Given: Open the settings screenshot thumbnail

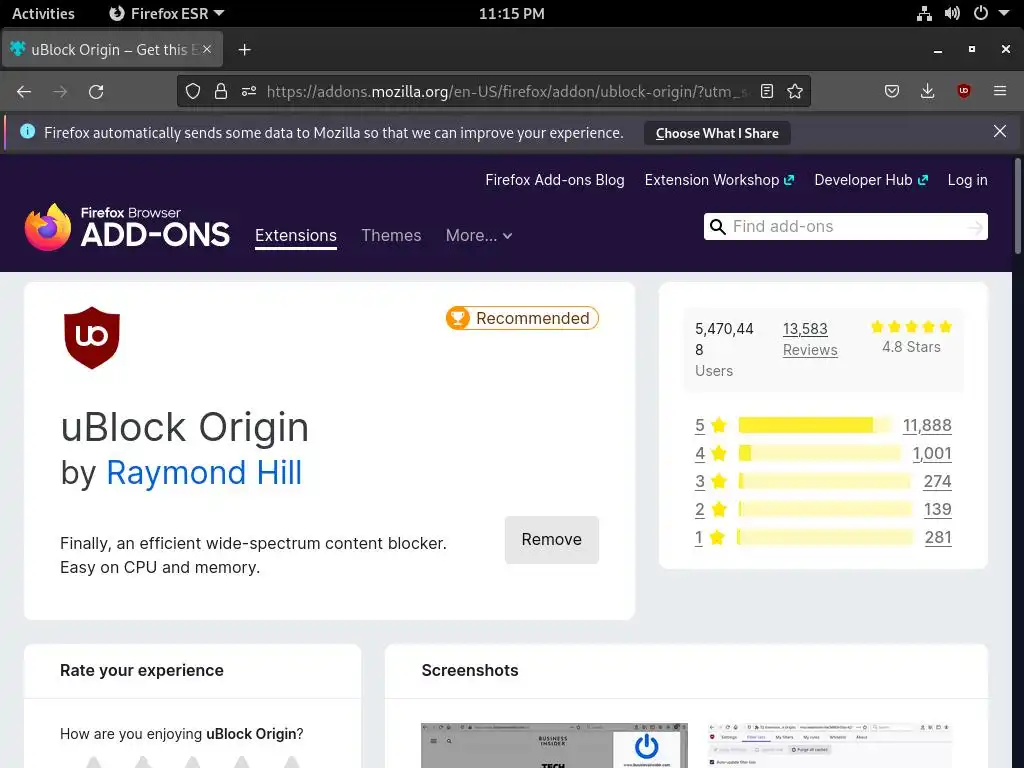Looking at the screenshot, I should (x=830, y=745).
